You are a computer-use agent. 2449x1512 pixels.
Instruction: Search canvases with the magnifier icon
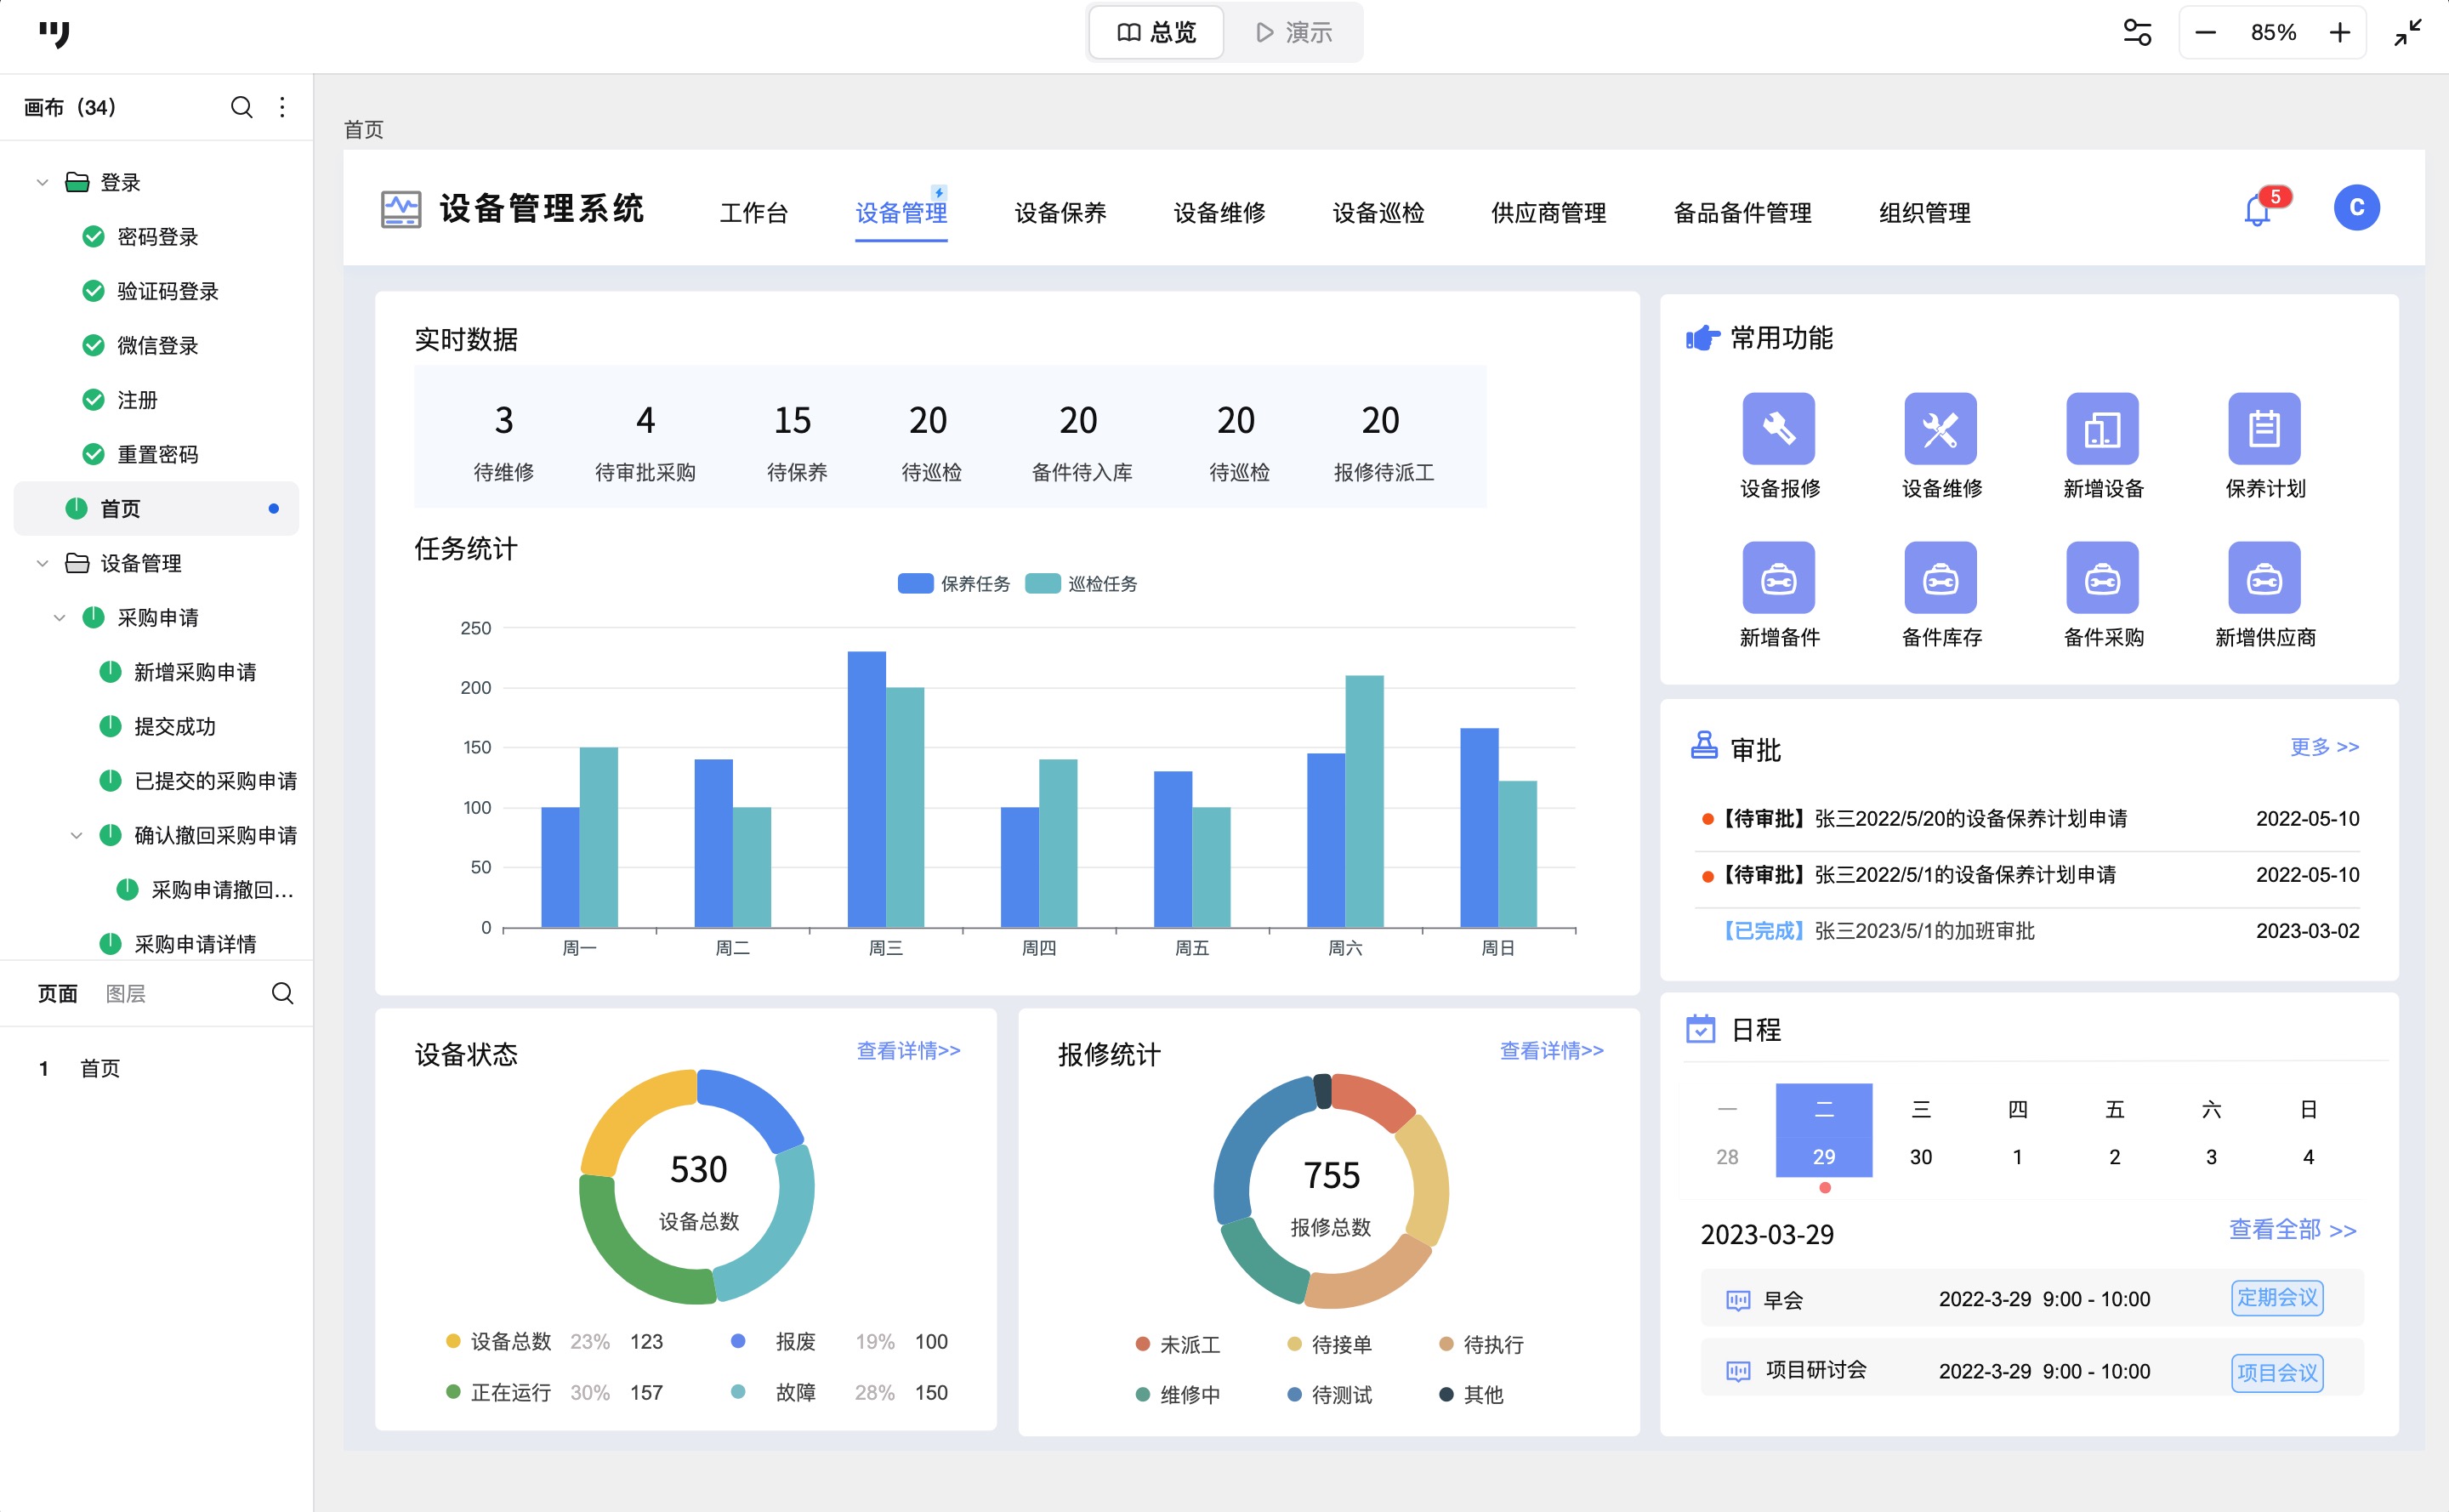tap(241, 107)
